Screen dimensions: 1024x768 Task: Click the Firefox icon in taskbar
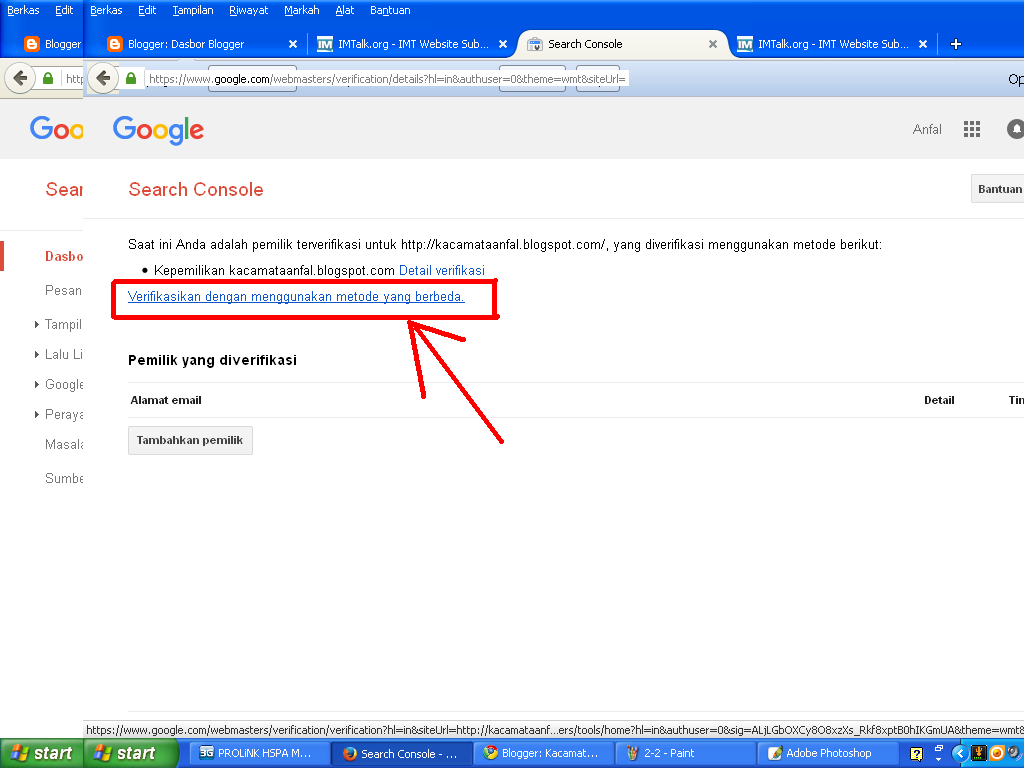pos(350,754)
